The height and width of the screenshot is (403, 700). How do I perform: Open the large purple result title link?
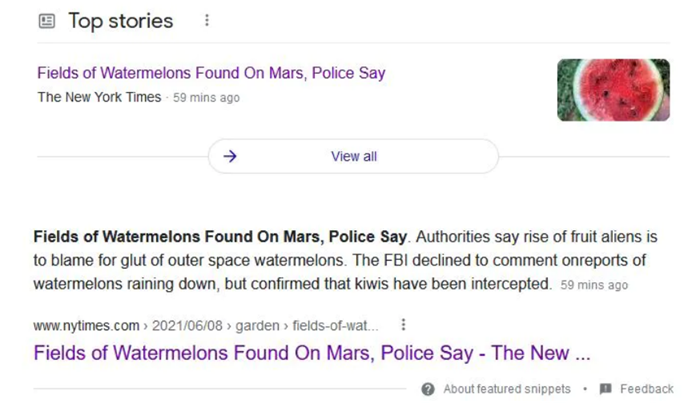[x=312, y=353]
